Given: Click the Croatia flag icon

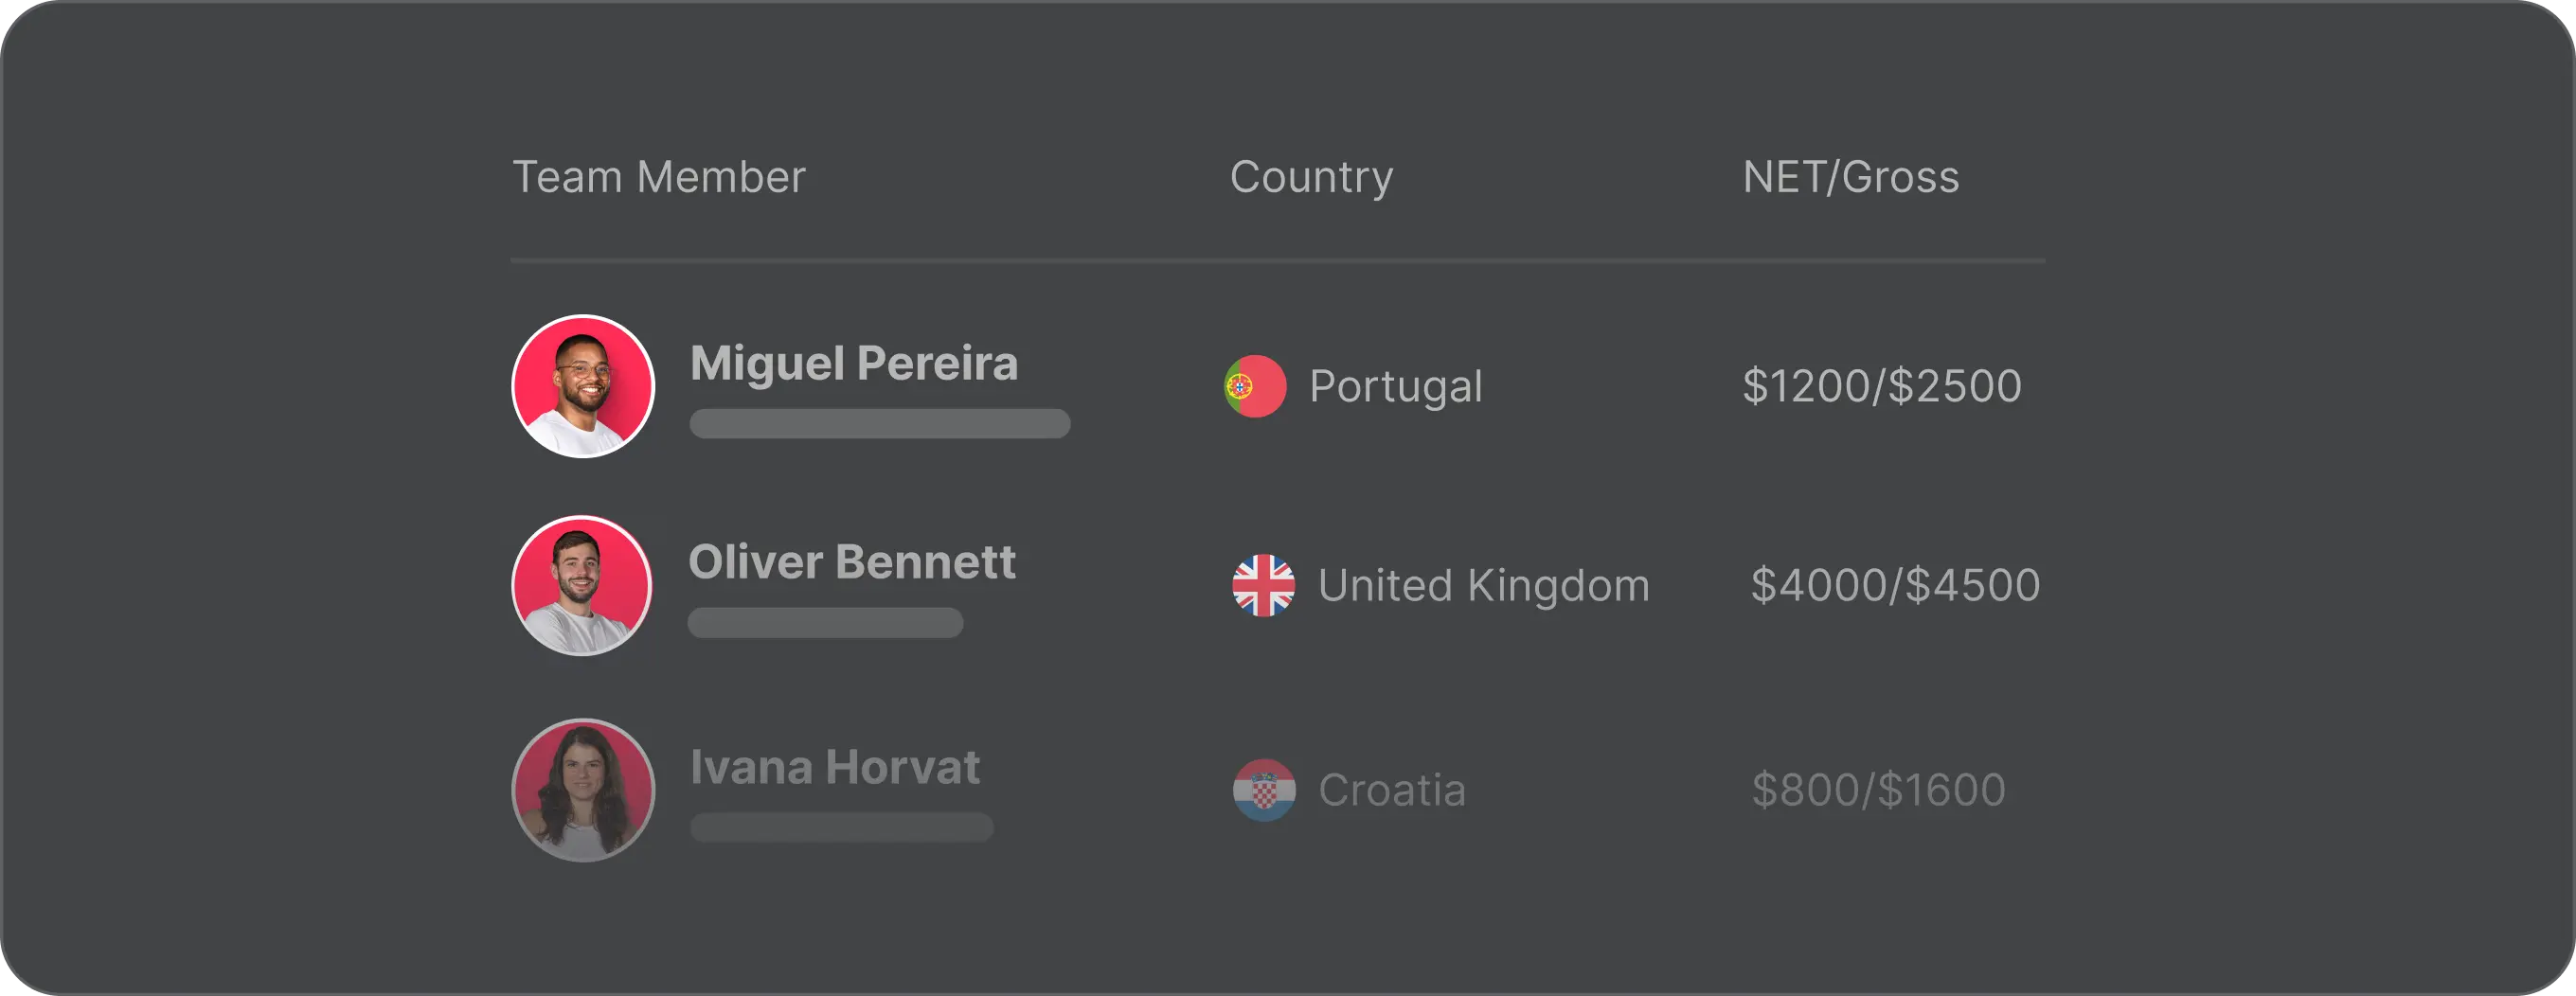Looking at the screenshot, I should (x=1264, y=790).
